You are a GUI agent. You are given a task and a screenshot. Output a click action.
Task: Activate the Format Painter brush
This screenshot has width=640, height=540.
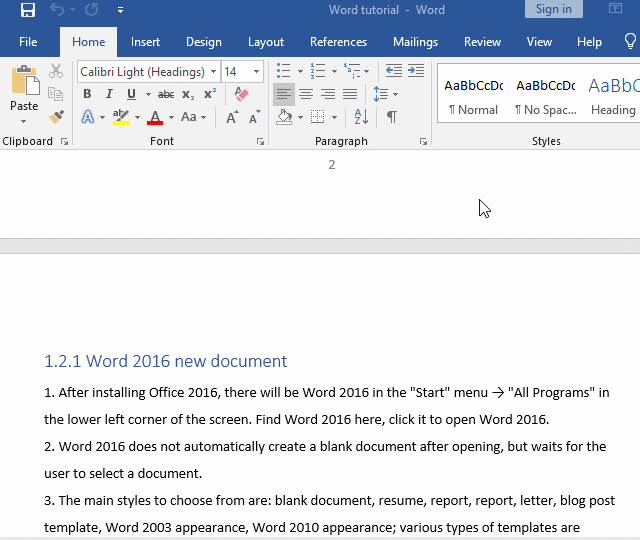coord(56,117)
